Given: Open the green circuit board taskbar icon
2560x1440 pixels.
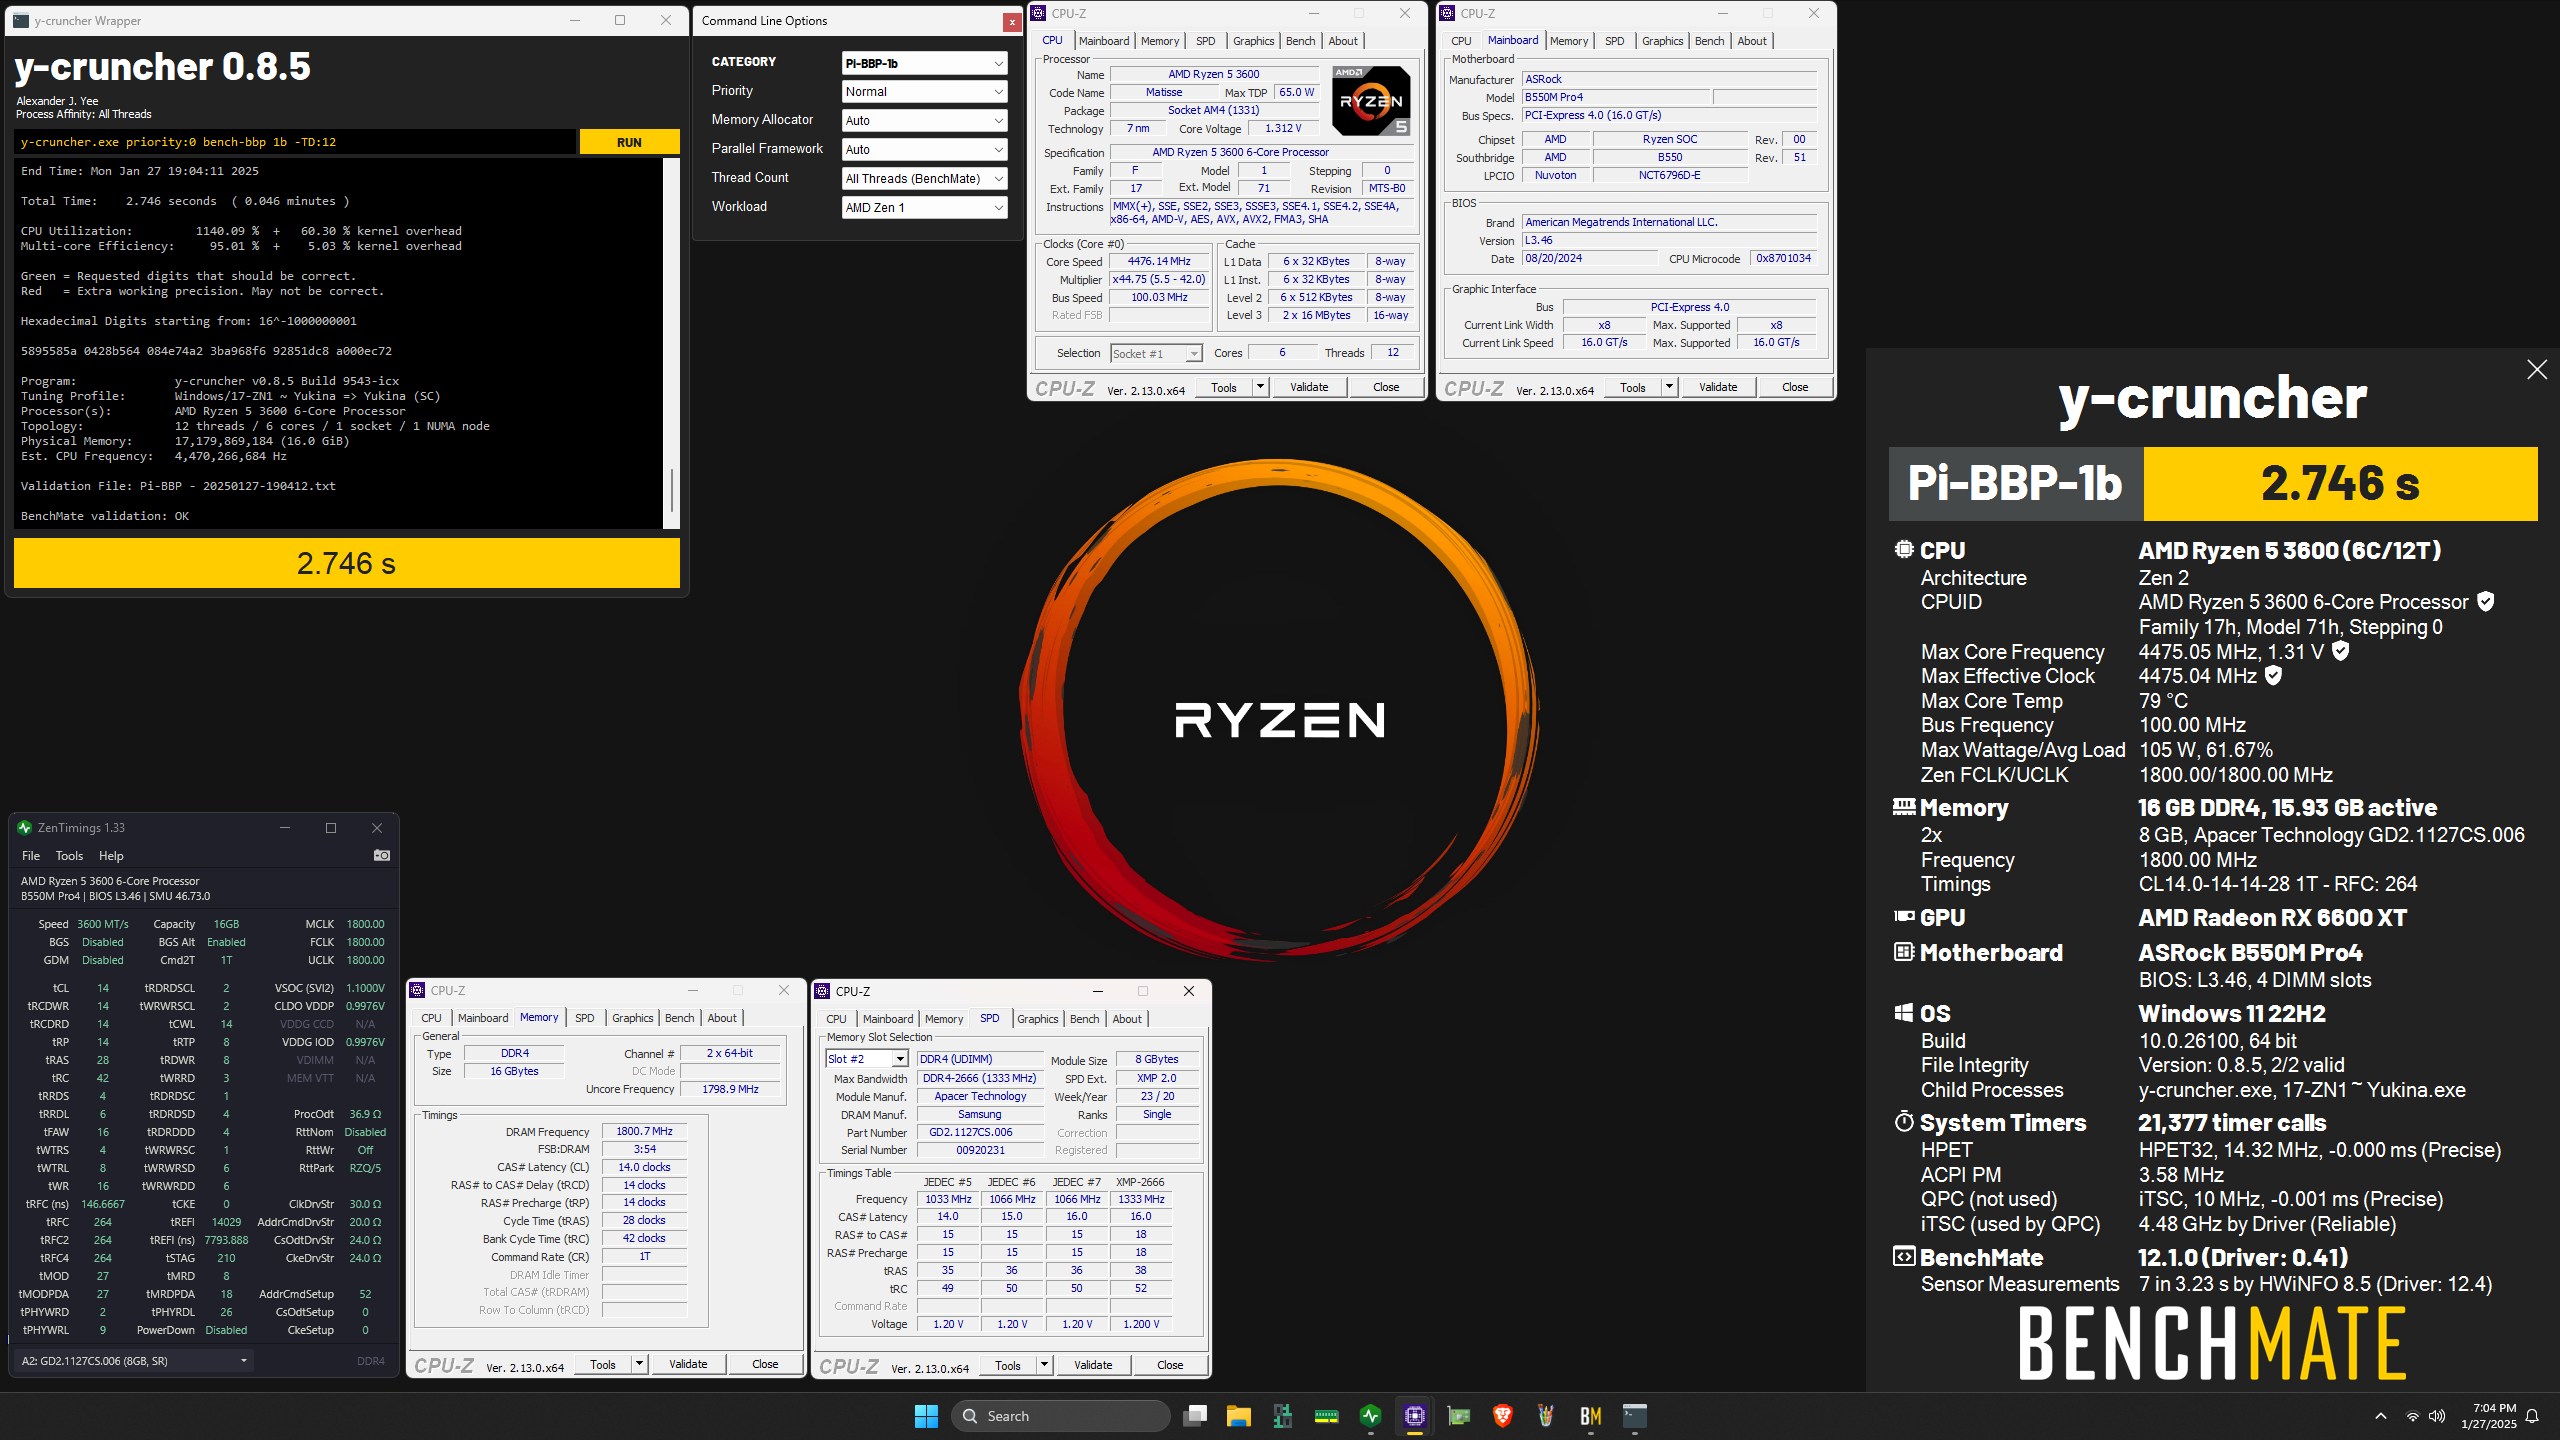Looking at the screenshot, I should coord(1283,1416).
